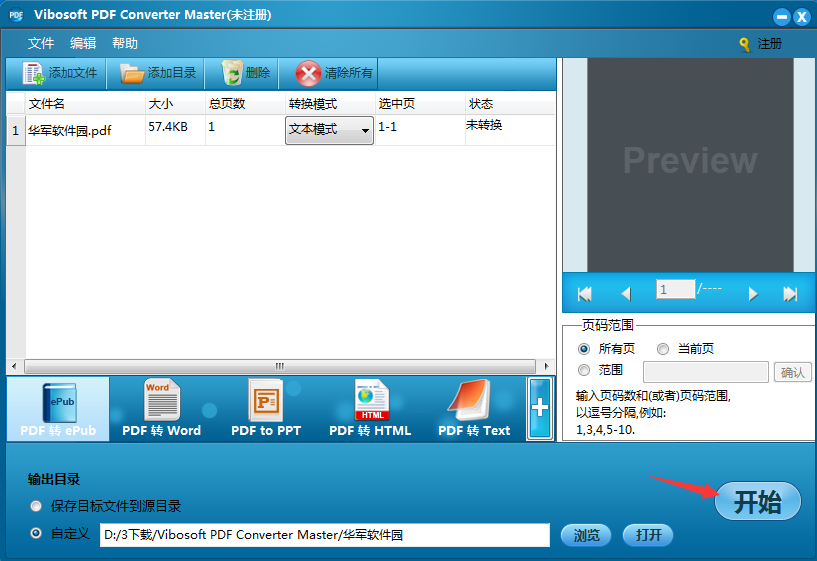This screenshot has width=817, height=561.
Task: Select PDF 转 ePub conversion type
Action: coord(58,409)
